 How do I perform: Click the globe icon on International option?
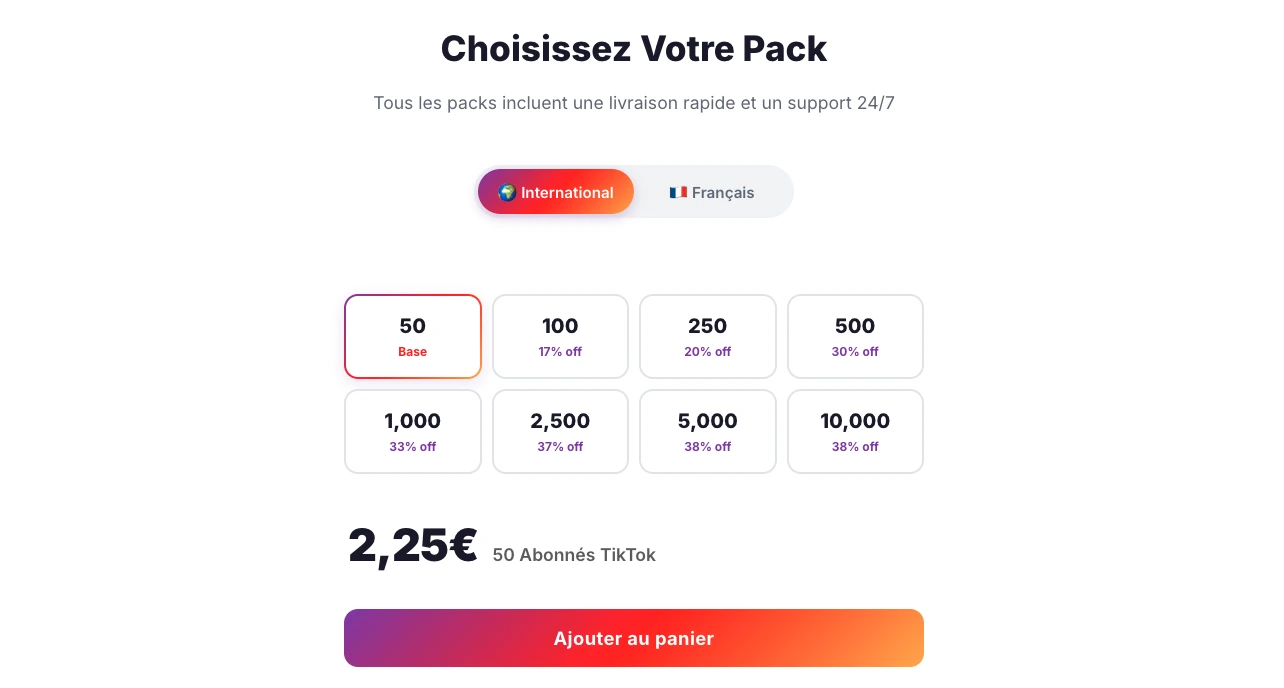[508, 193]
